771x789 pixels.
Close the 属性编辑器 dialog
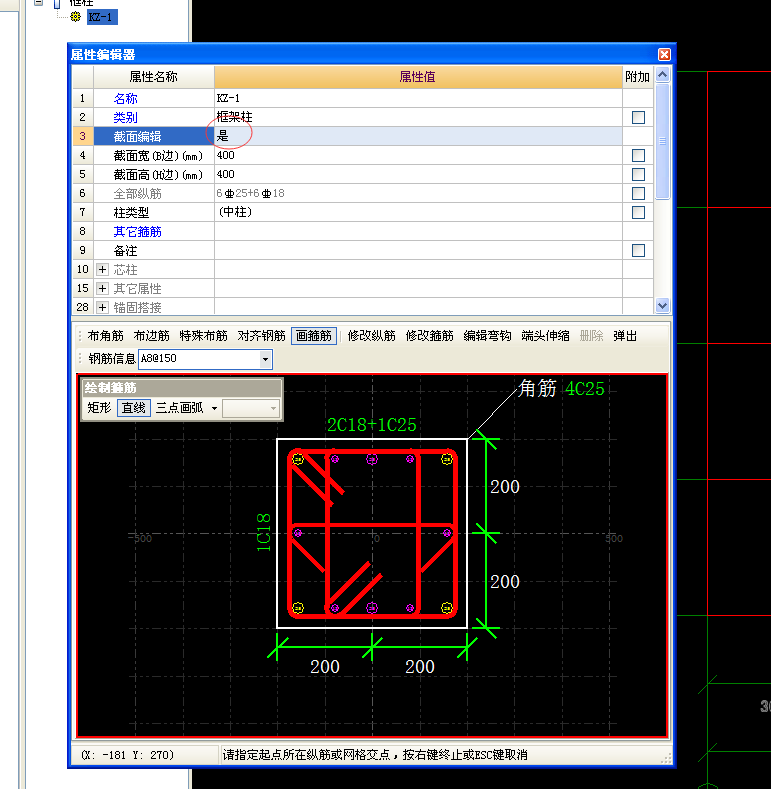664,54
